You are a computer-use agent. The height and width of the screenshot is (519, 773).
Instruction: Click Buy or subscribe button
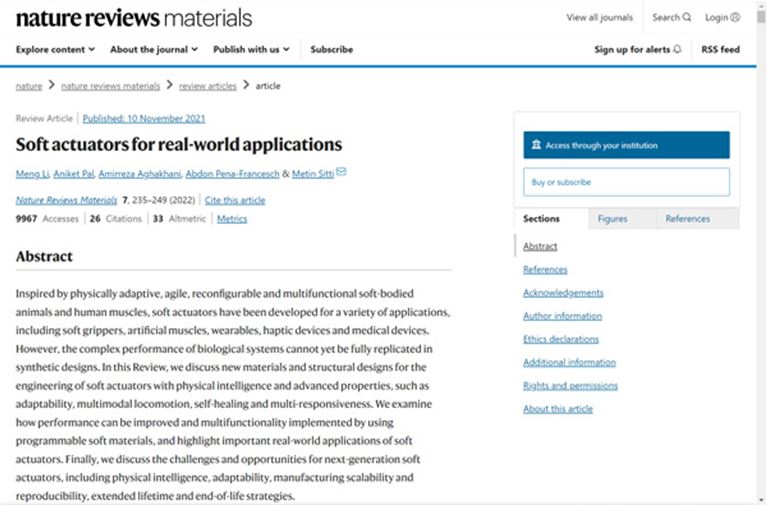626,182
